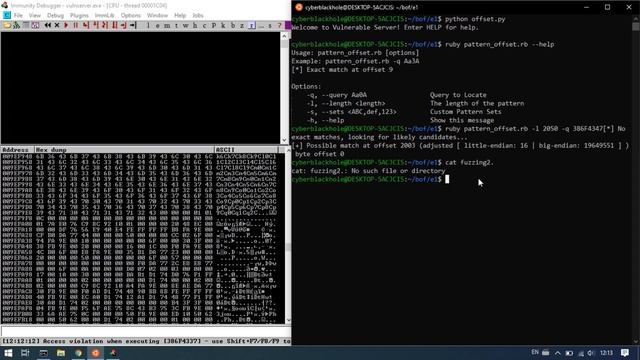Open the Jobs menu
Screen dimensions: 640x360
[198, 16]
